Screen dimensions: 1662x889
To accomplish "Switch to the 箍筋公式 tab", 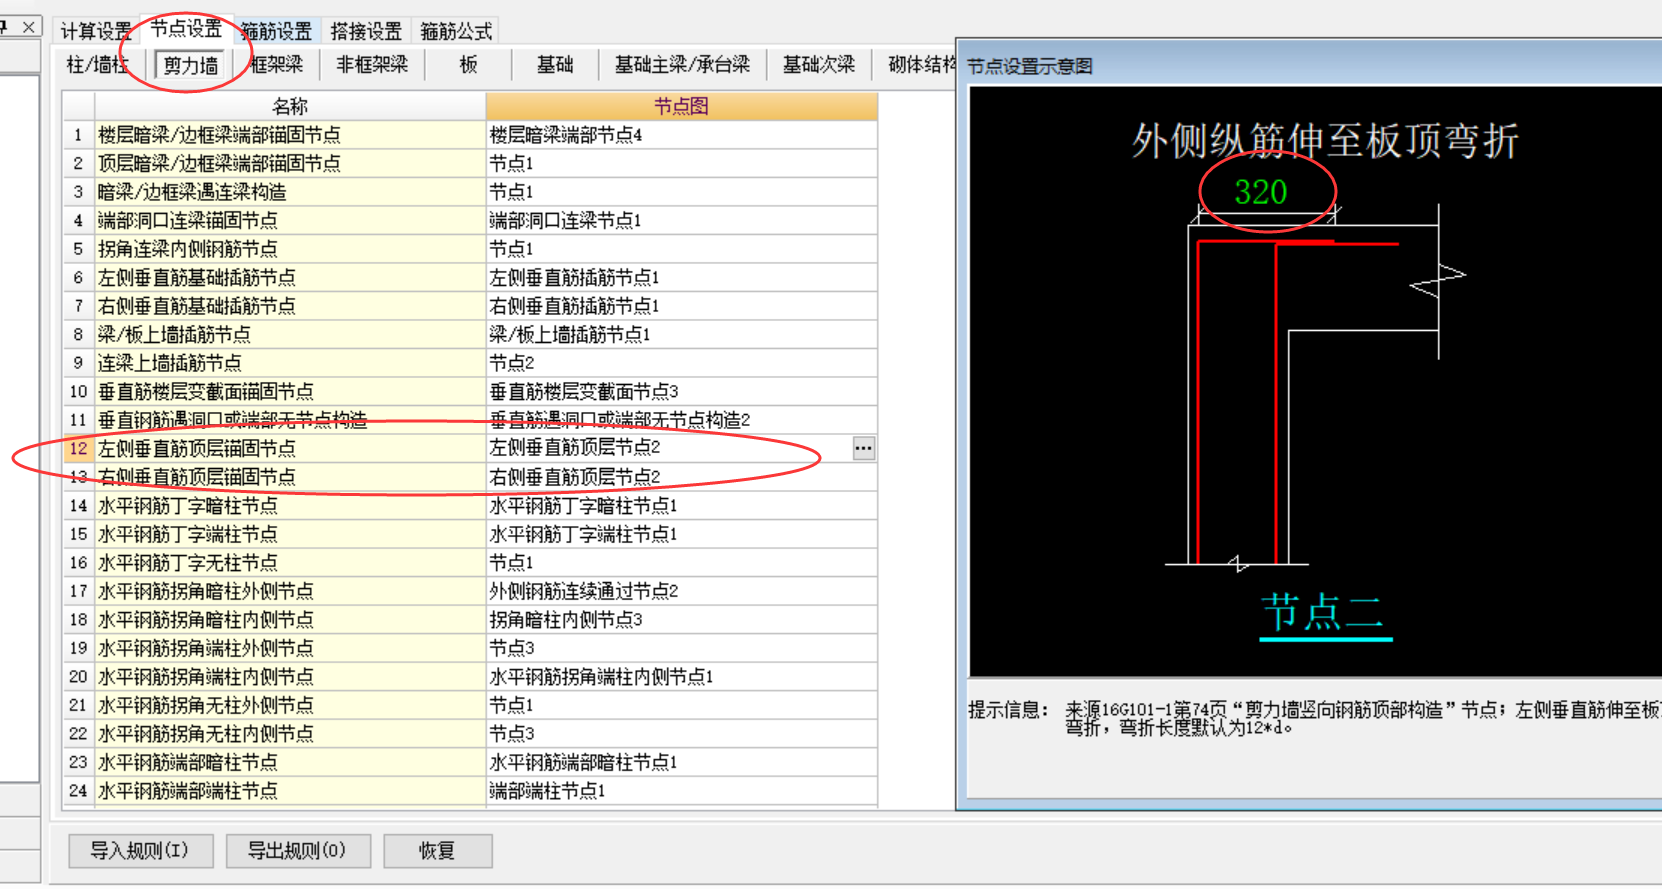I will pyautogui.click(x=456, y=32).
